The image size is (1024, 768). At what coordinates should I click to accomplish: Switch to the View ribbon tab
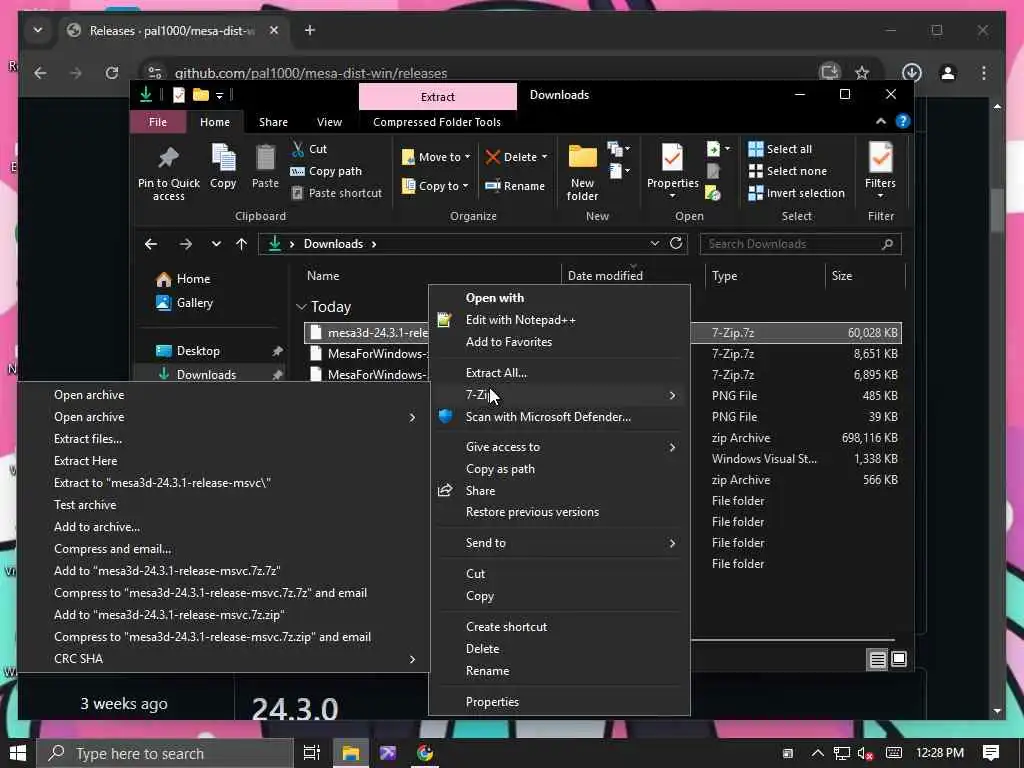[329, 122]
